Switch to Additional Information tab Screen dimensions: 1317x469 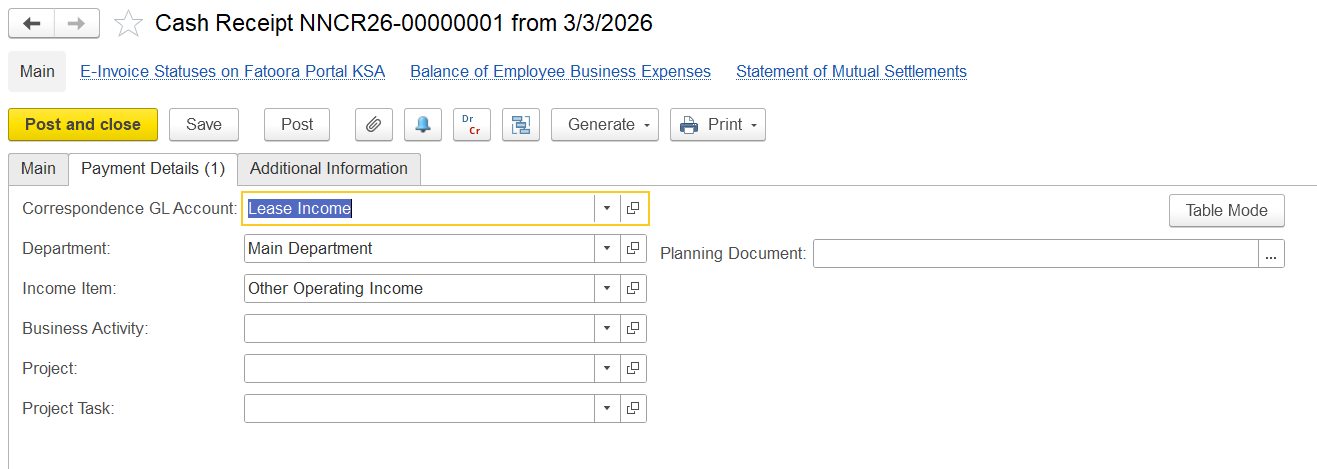(329, 169)
